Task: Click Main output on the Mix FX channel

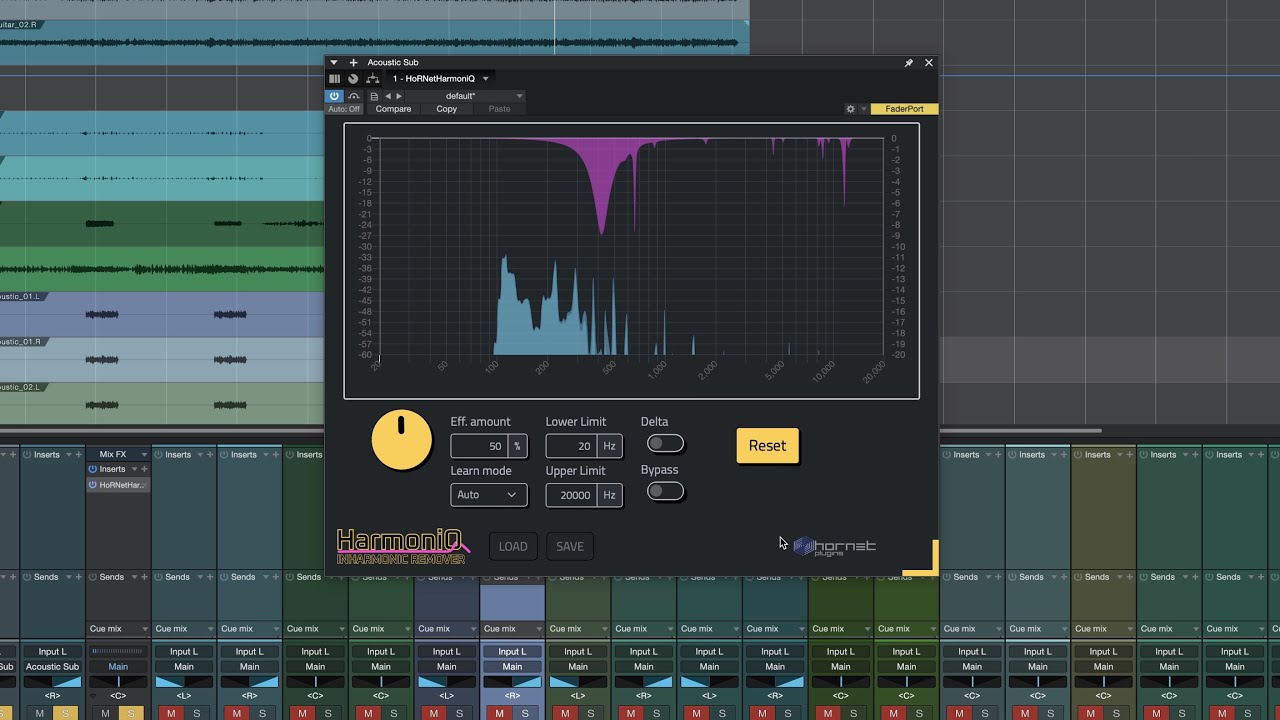Action: tap(118, 667)
